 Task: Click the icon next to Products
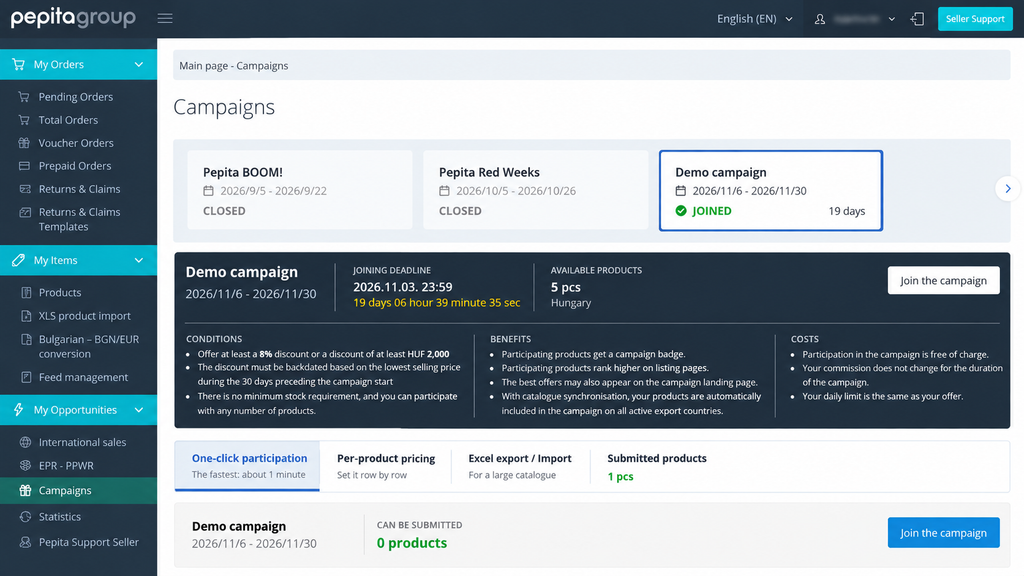point(26,293)
